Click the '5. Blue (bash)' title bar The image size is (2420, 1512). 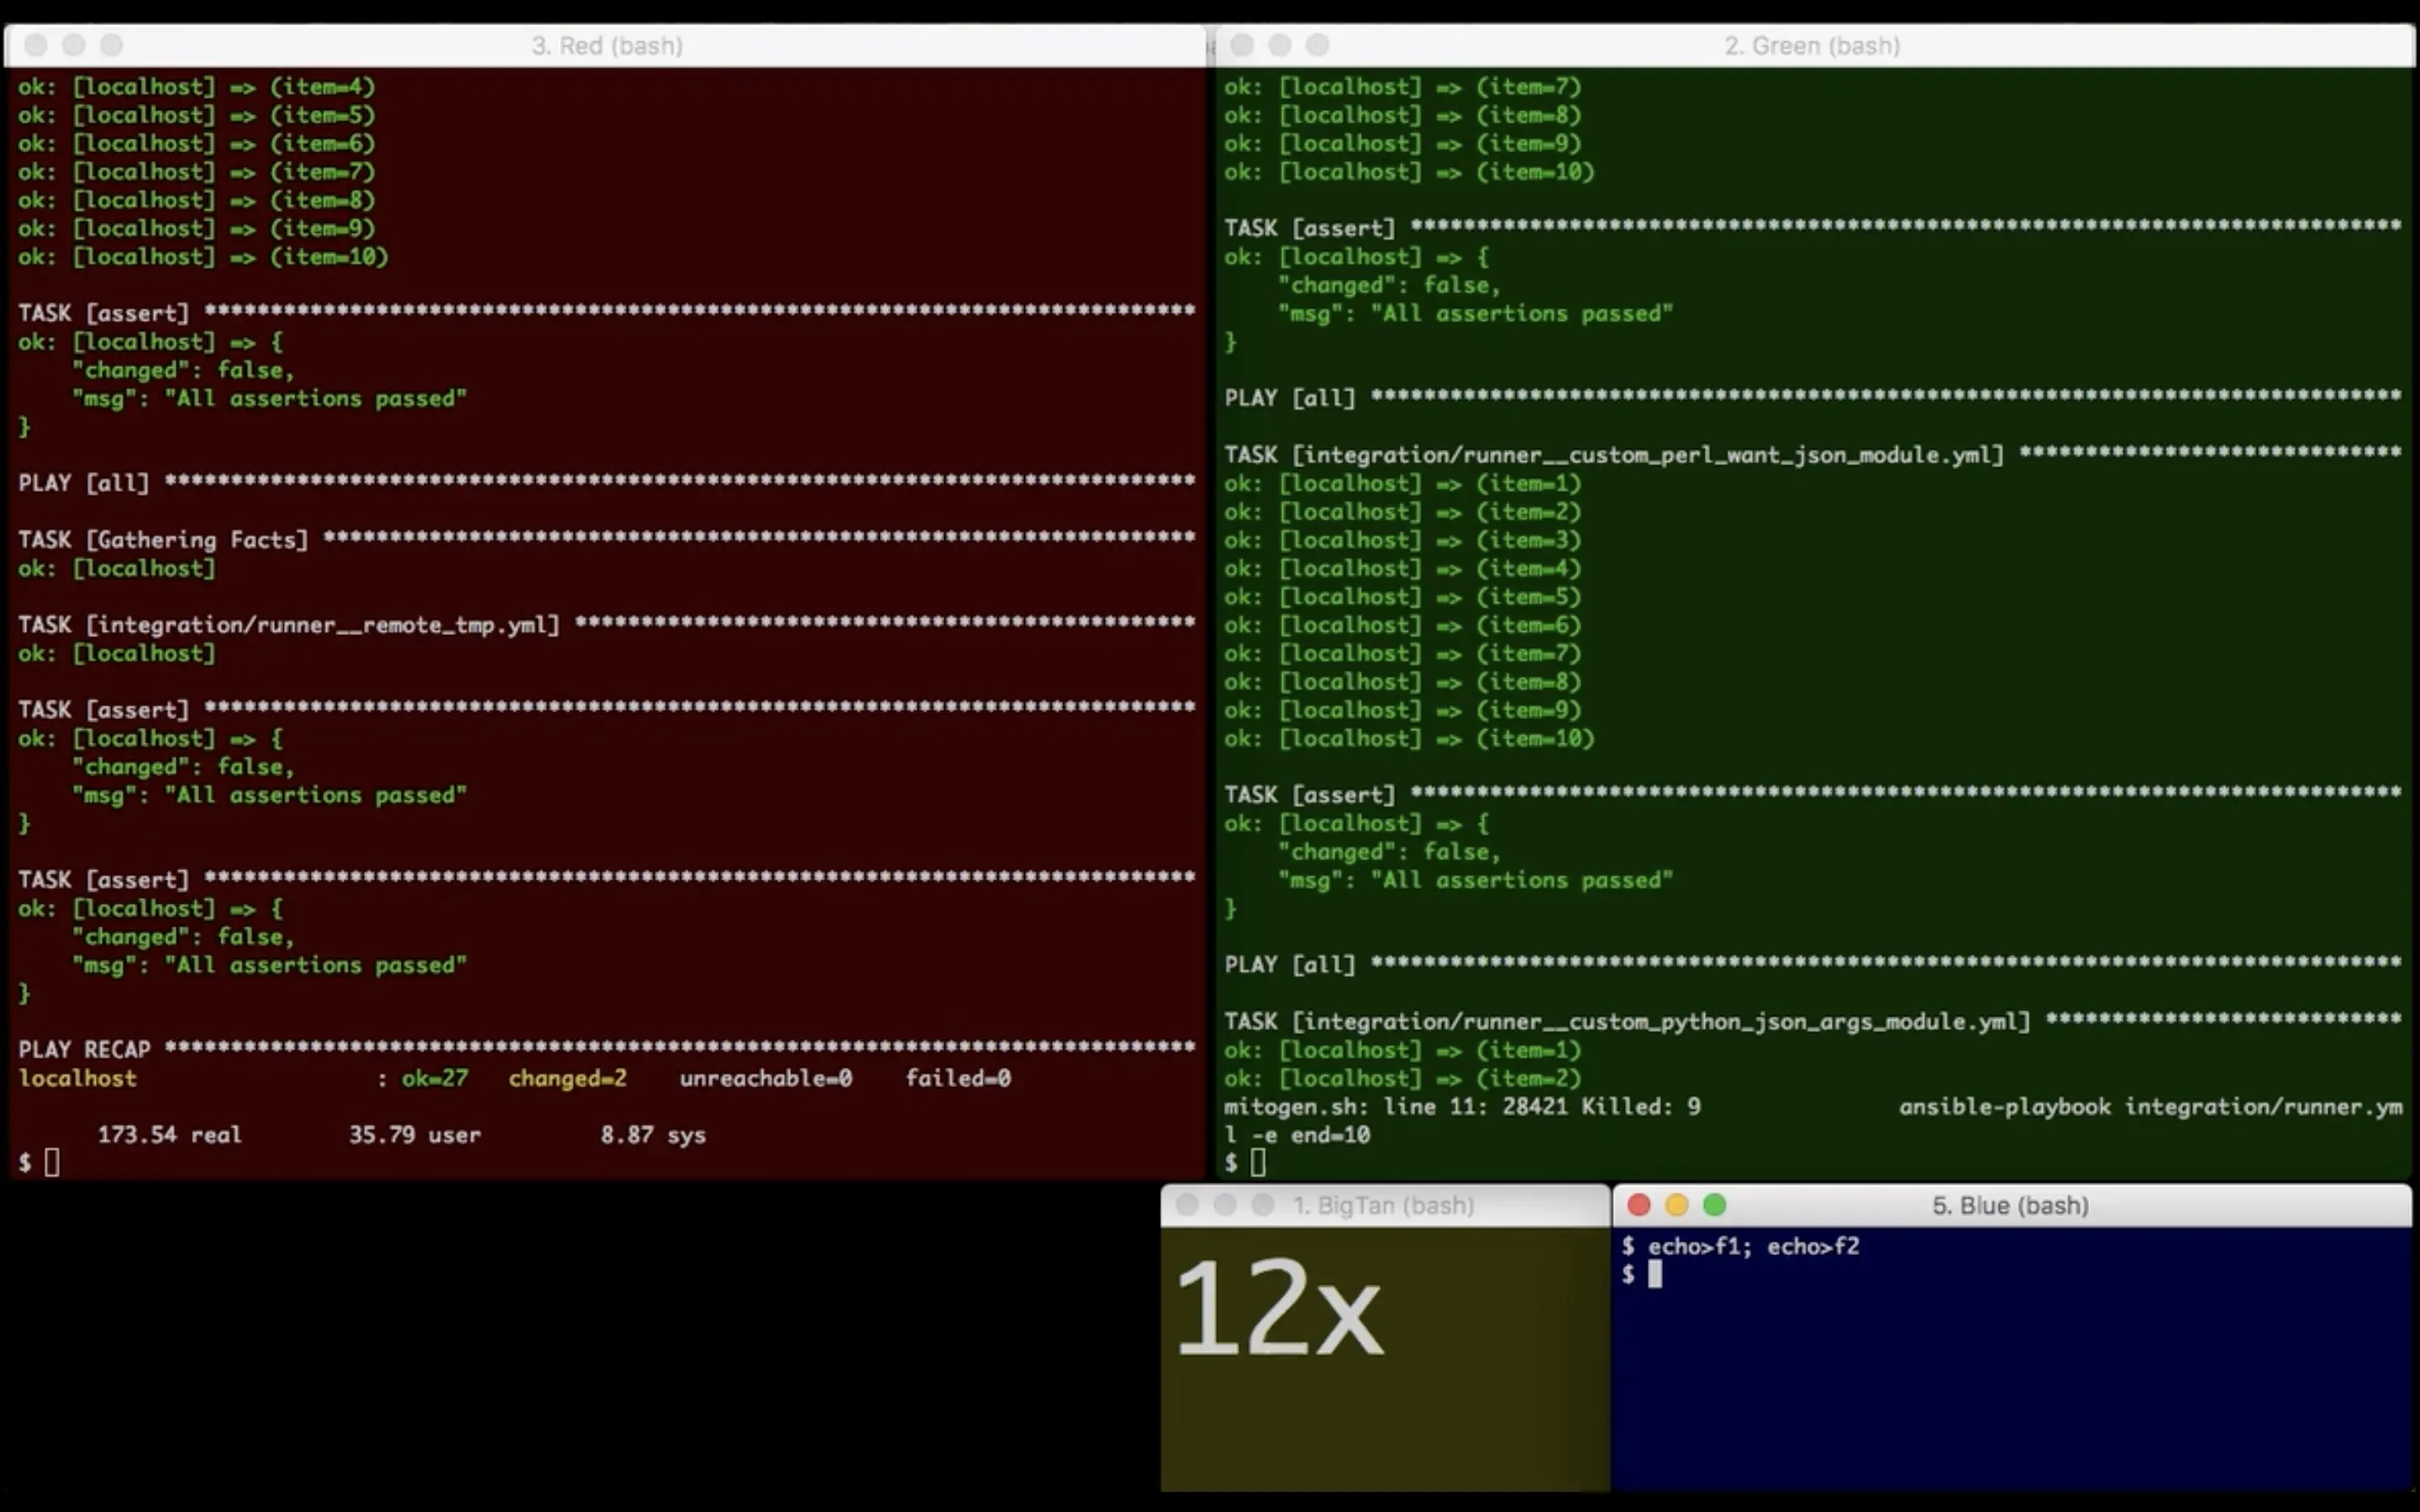pos(2010,1205)
